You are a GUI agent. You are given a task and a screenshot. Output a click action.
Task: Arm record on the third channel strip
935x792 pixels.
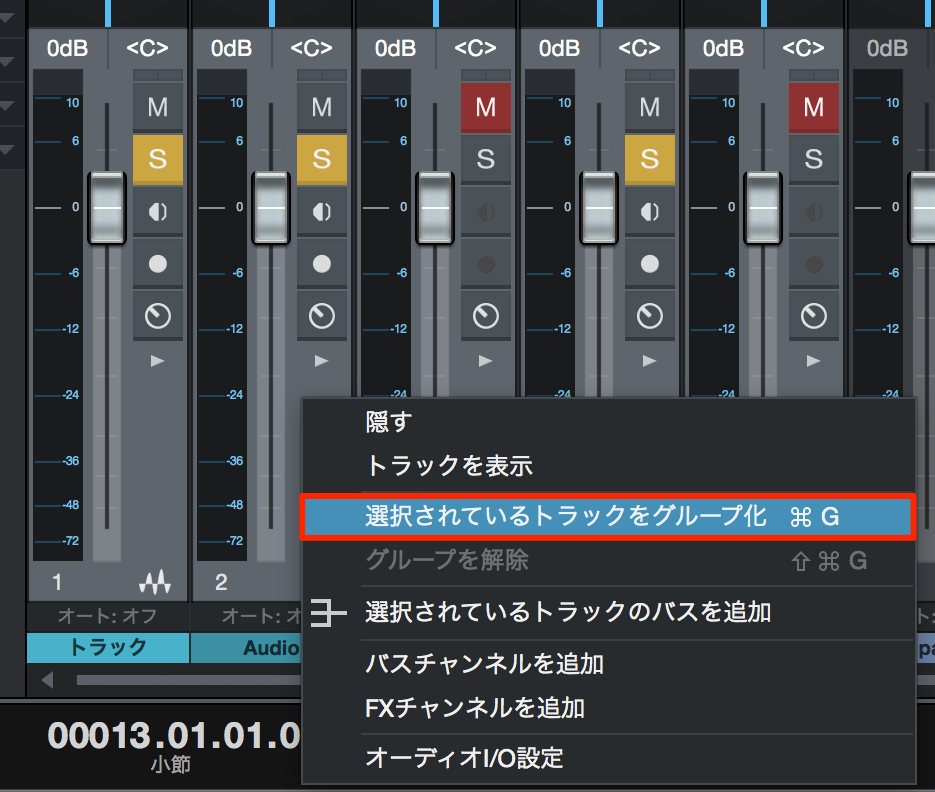click(x=485, y=264)
